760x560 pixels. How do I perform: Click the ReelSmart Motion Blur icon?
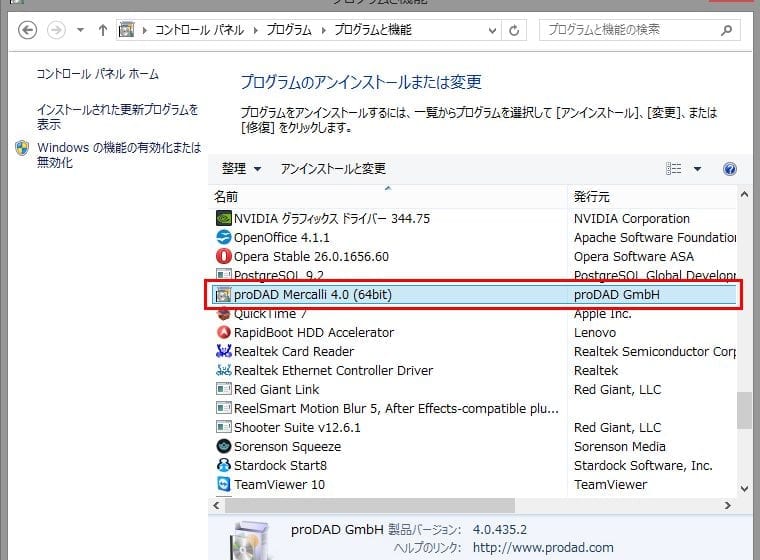[223, 408]
